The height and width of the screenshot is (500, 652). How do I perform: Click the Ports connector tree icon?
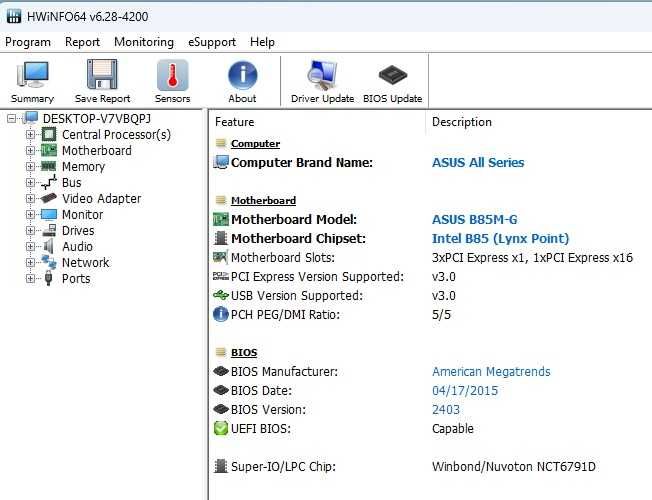[x=48, y=278]
